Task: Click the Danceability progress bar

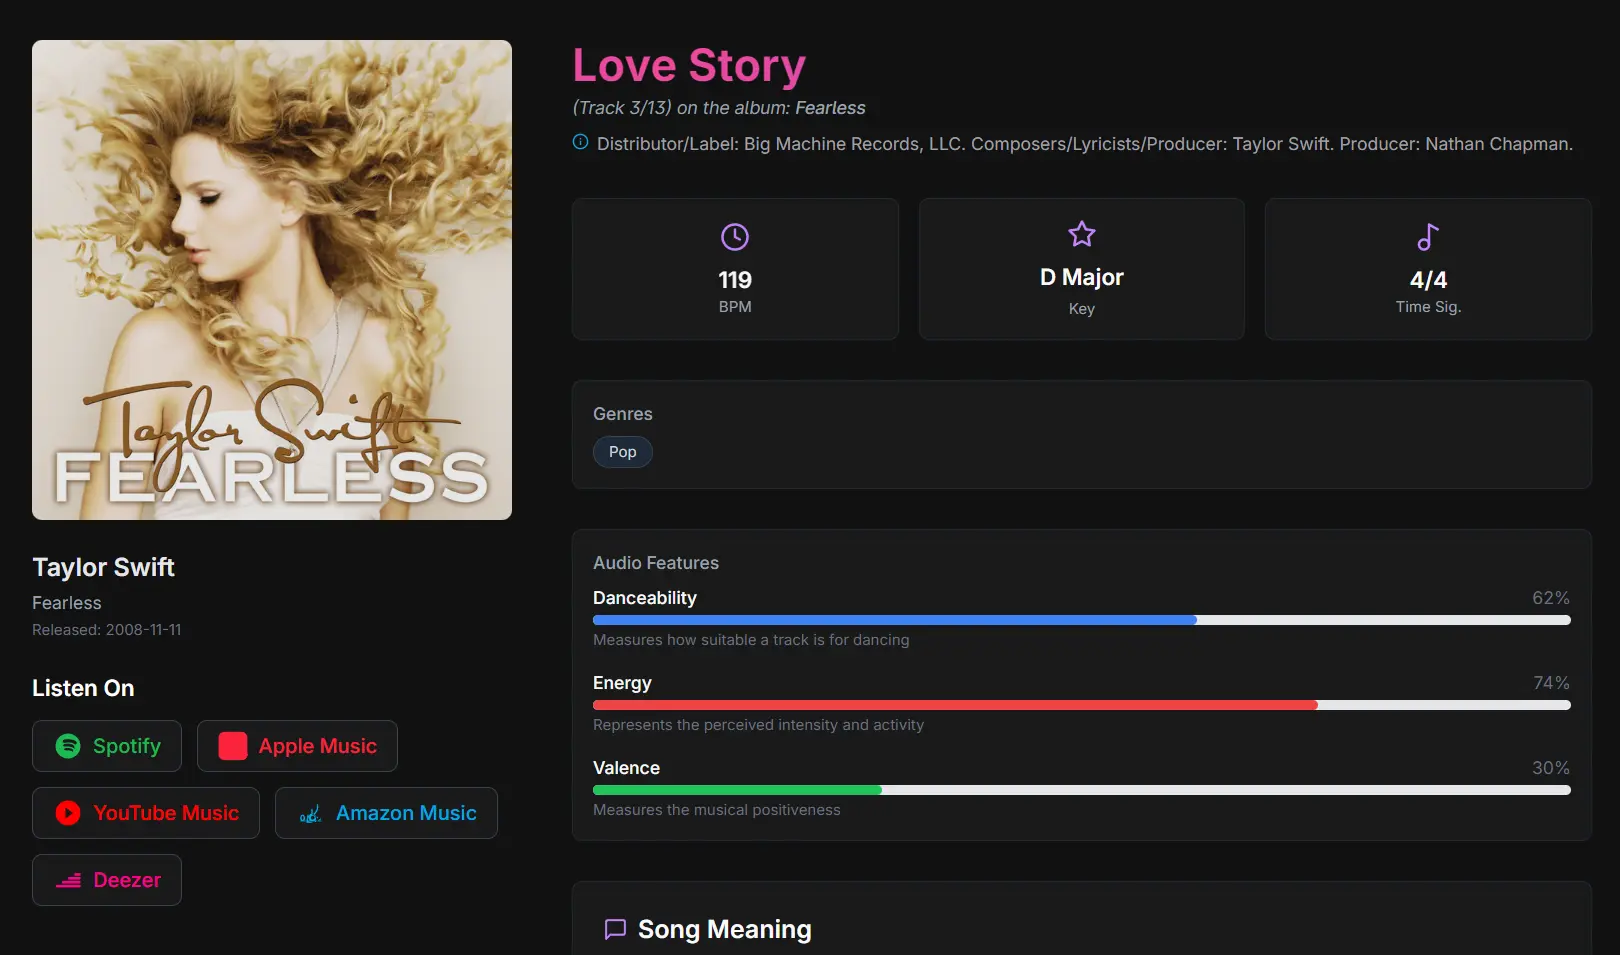Action: click(1081, 619)
